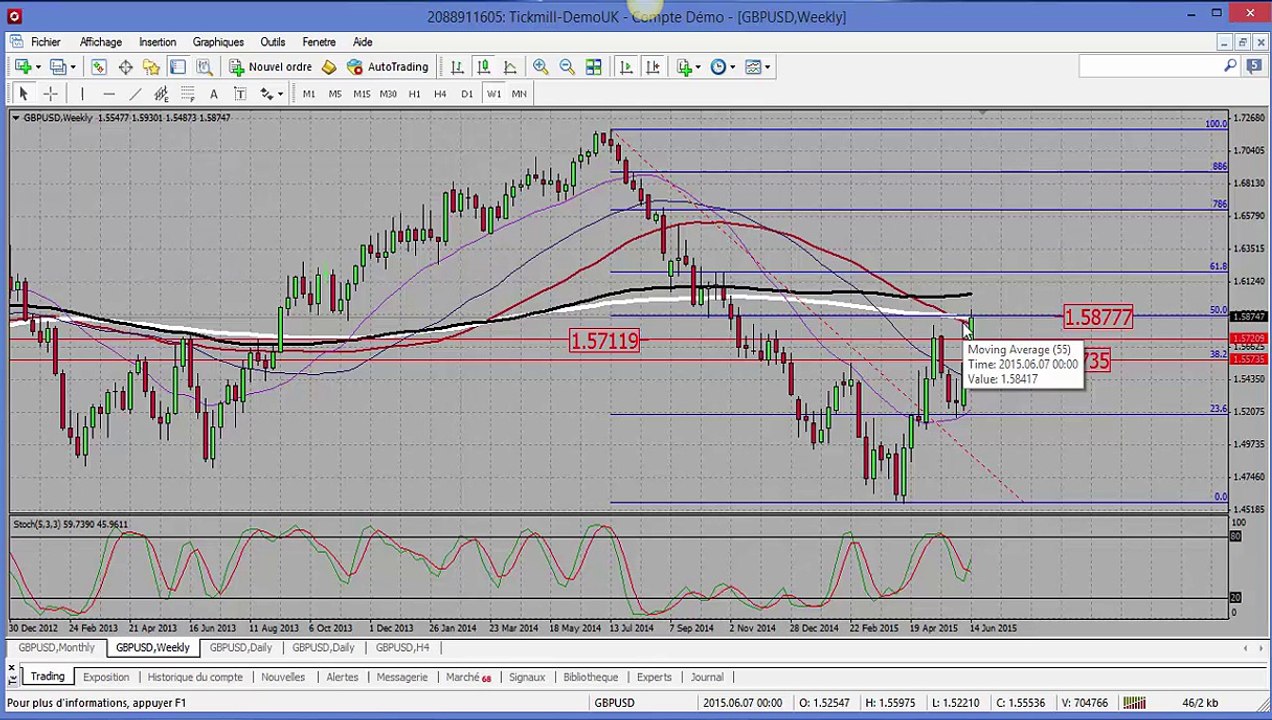Viewport: 1272px width, 720px height.
Task: Switch to bar chart display
Action: [457, 67]
